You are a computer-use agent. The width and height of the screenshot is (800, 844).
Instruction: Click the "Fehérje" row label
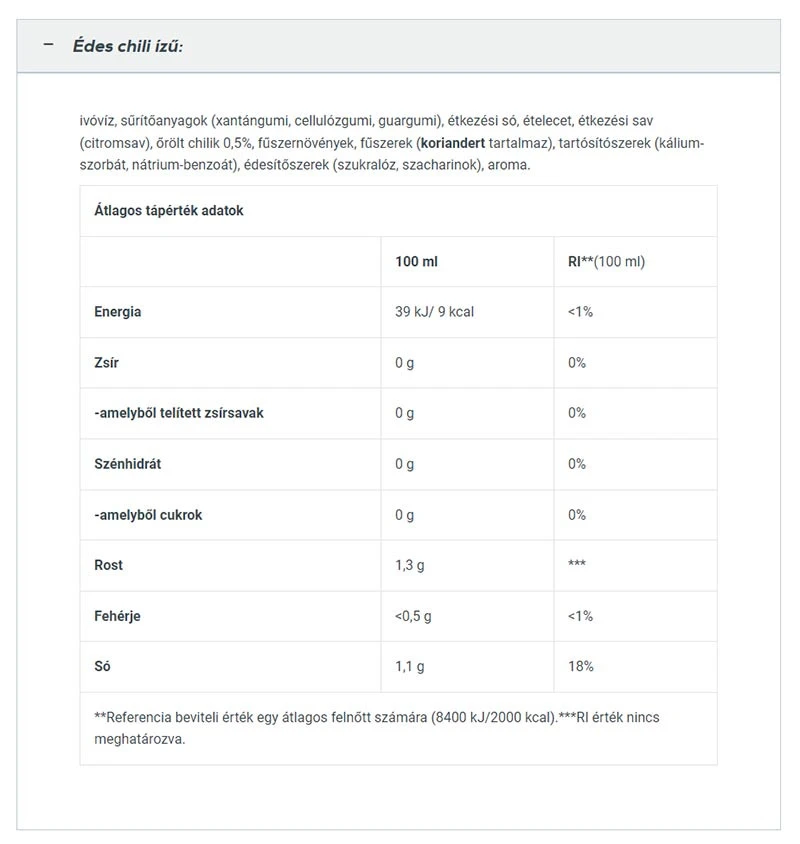(117, 616)
